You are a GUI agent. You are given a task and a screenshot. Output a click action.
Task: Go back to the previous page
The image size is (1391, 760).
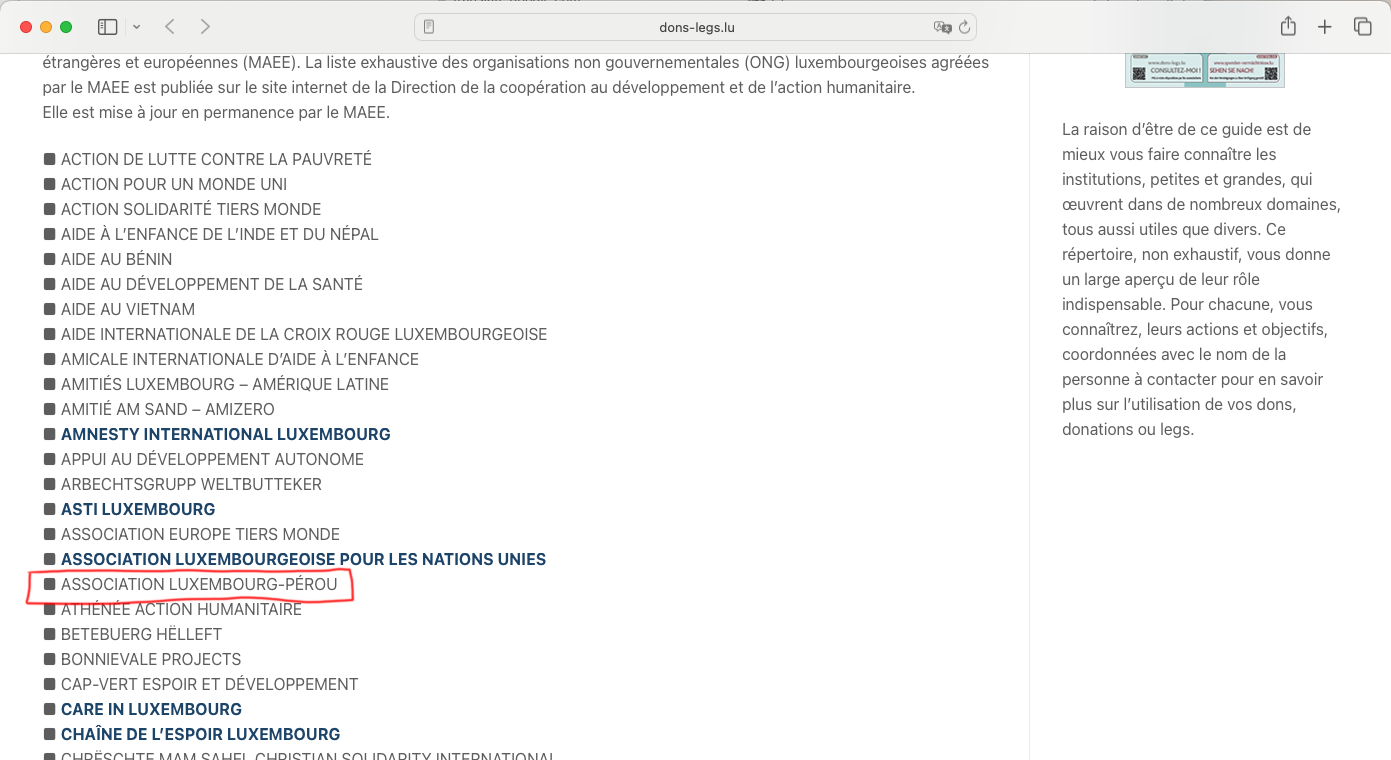click(170, 27)
